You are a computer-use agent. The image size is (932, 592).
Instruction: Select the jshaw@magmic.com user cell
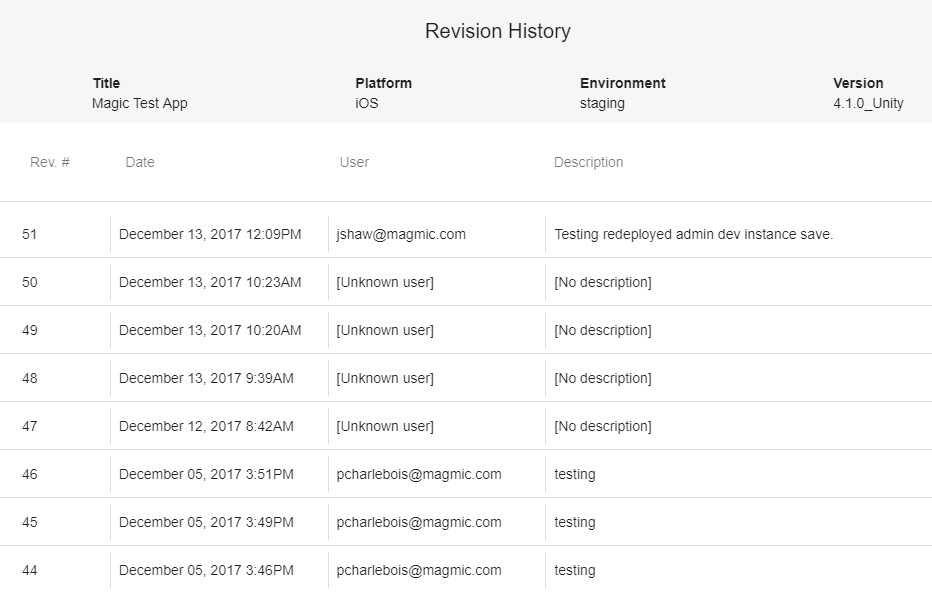click(x=401, y=234)
